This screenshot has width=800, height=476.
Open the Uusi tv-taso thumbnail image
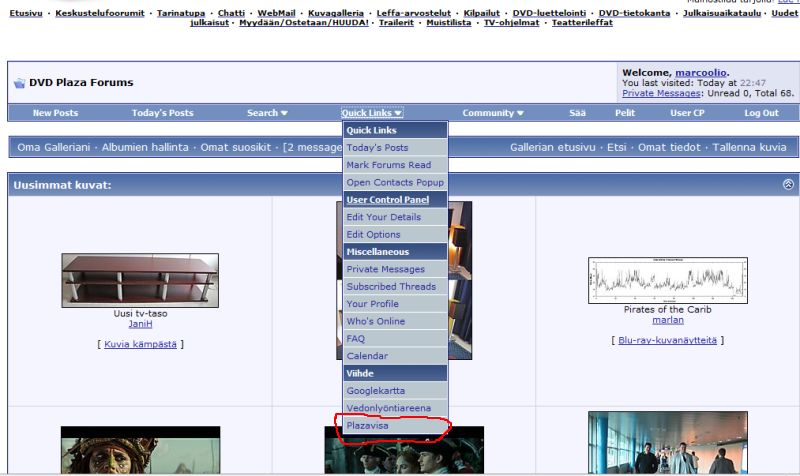(126, 280)
